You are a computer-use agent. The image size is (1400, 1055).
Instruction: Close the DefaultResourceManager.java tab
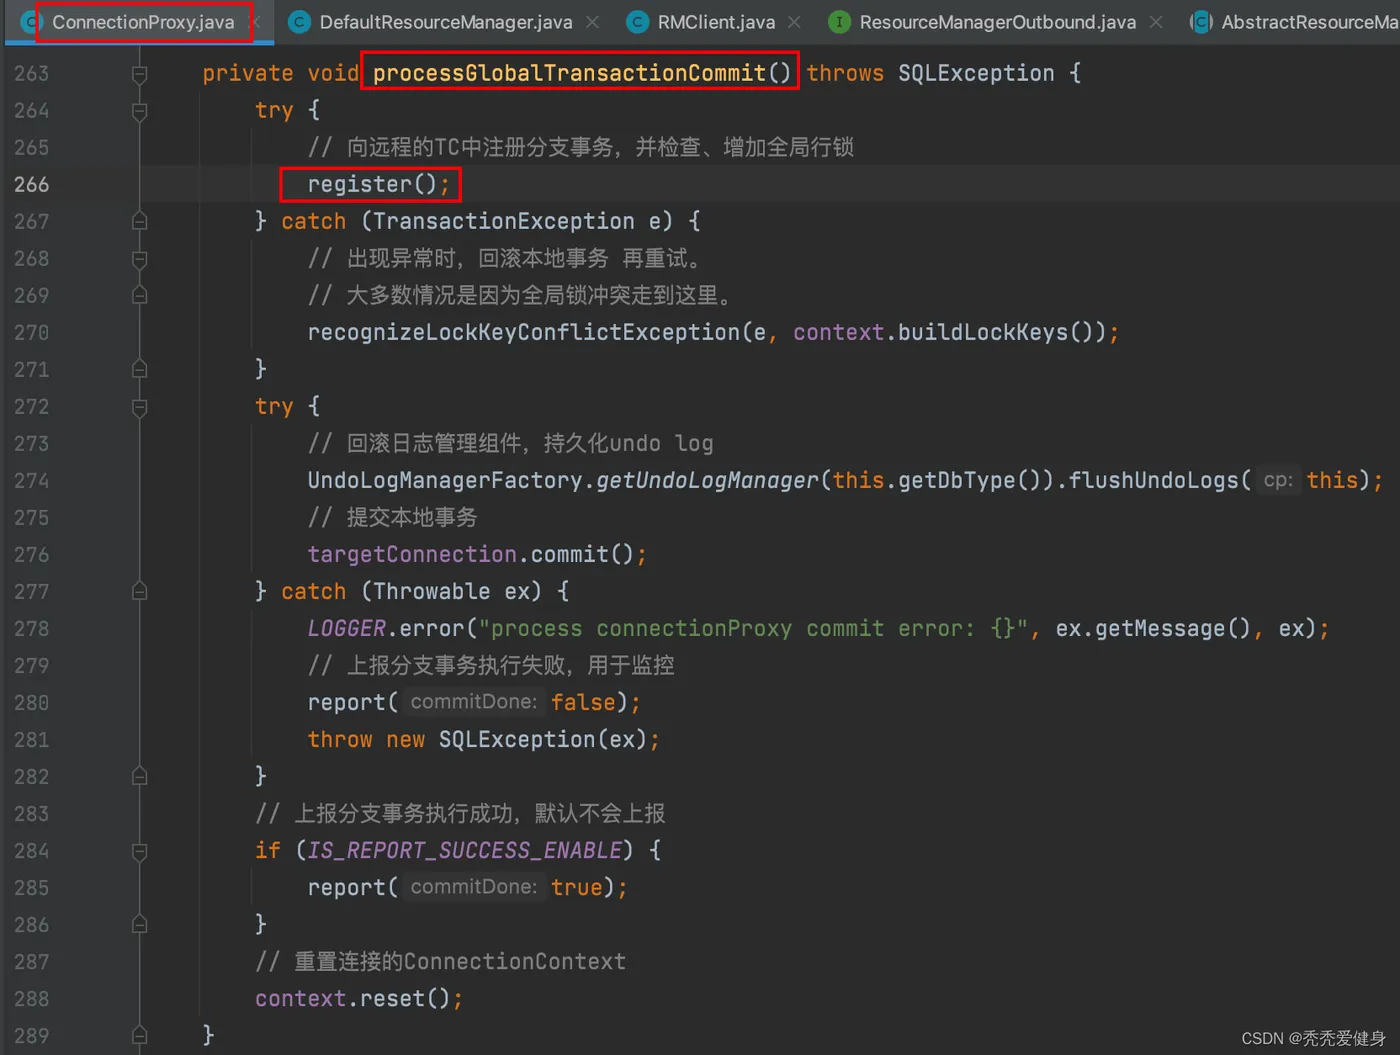pyautogui.click(x=592, y=22)
